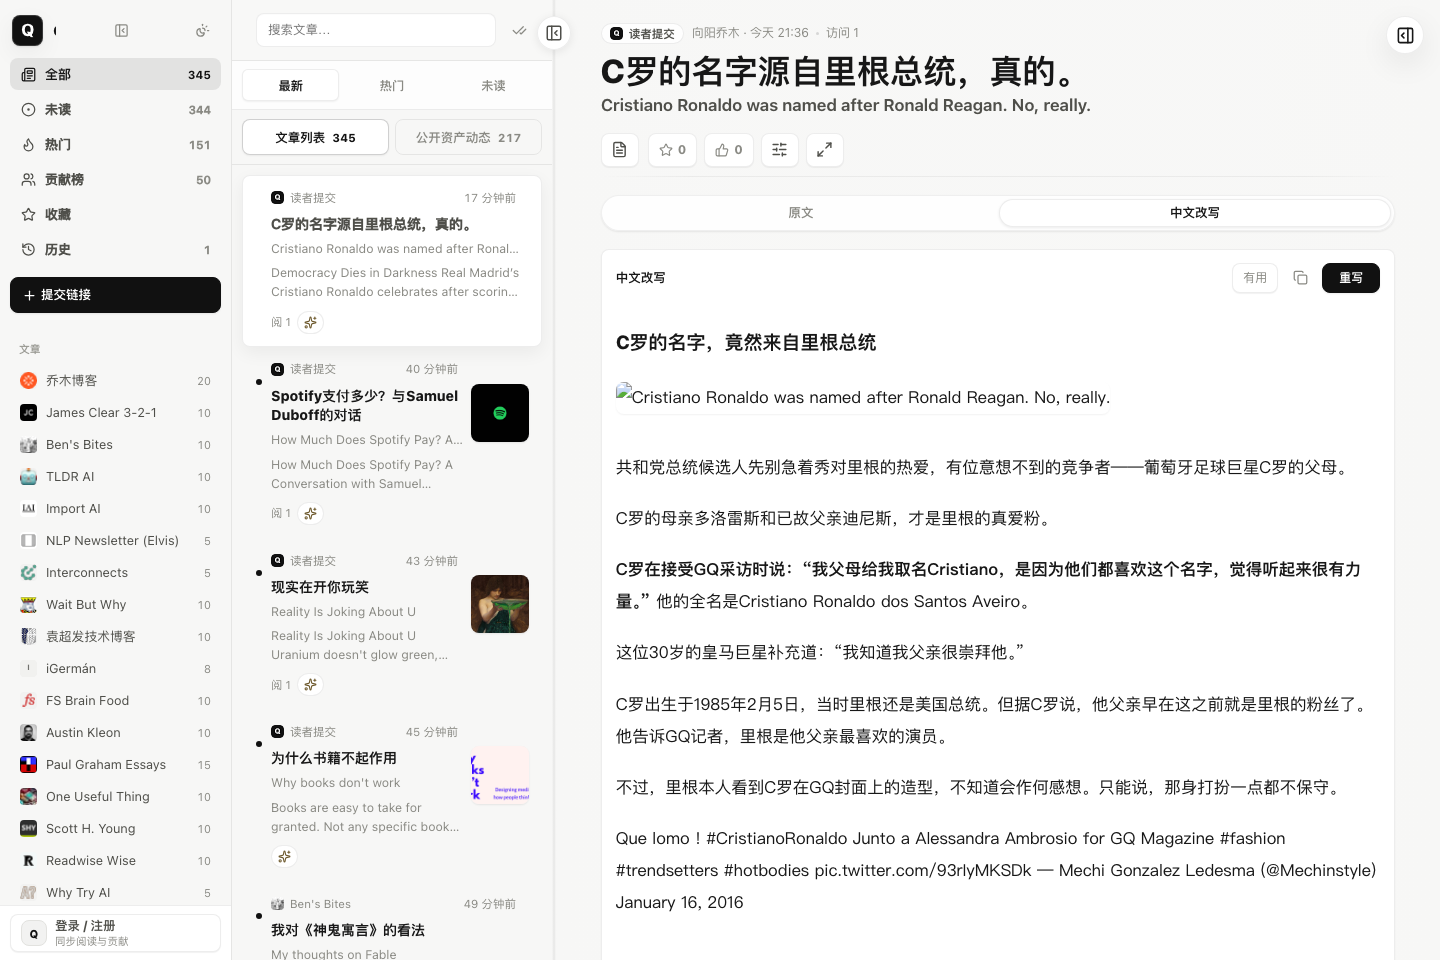This screenshot has height=960, width=1440.
Task: Open the 乔木博客 feed
Action: [x=115, y=381]
